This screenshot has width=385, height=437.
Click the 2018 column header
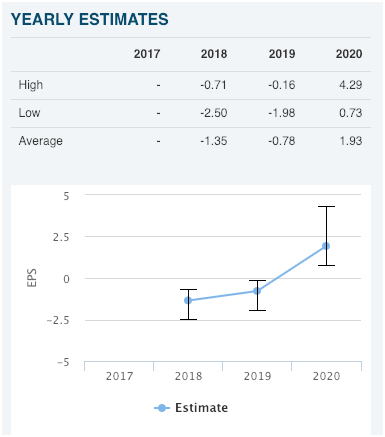214,54
